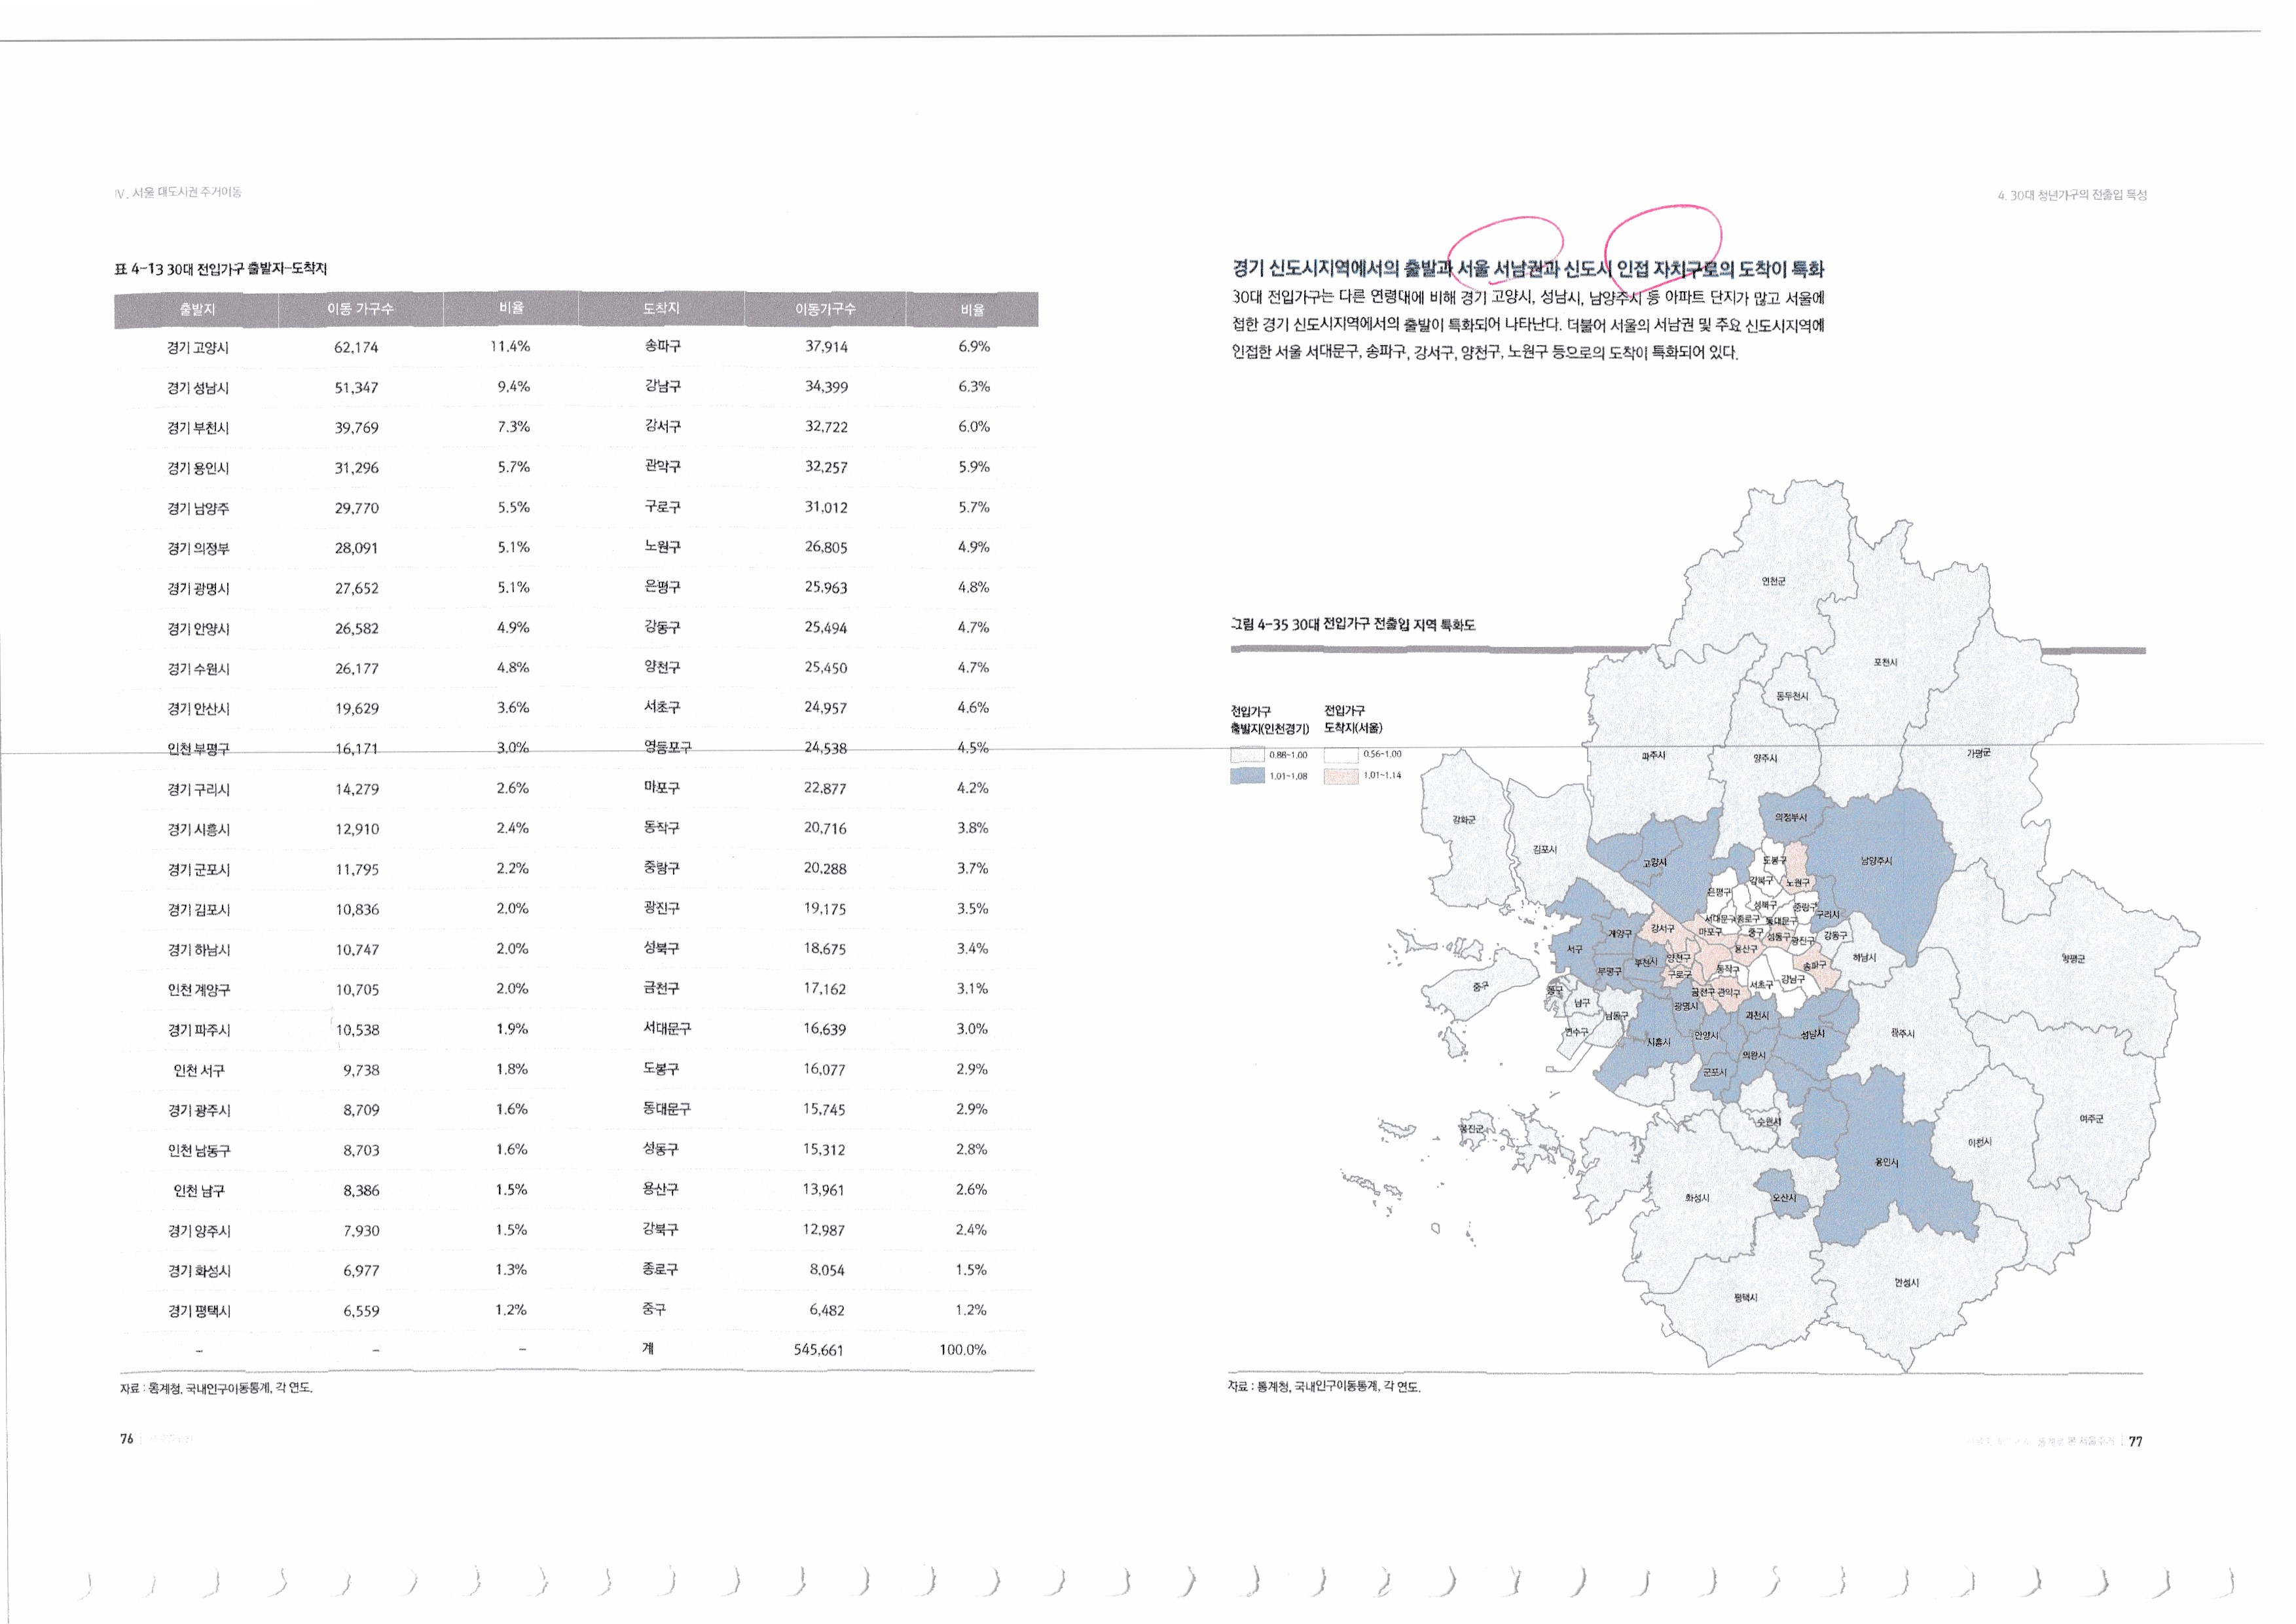Screen dimensions: 2296x1624
Task: Click the 평택시 region on the map
Action: coord(1746,1297)
